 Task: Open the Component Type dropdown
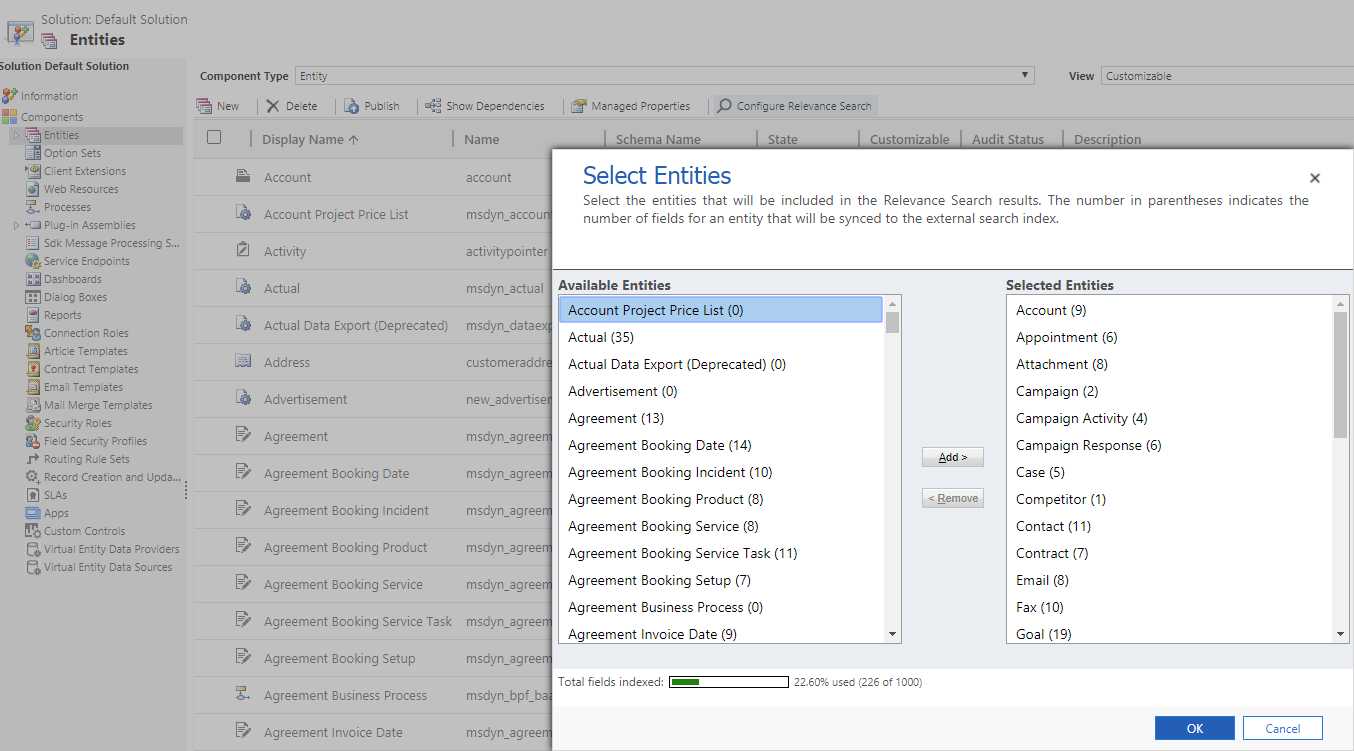point(664,76)
